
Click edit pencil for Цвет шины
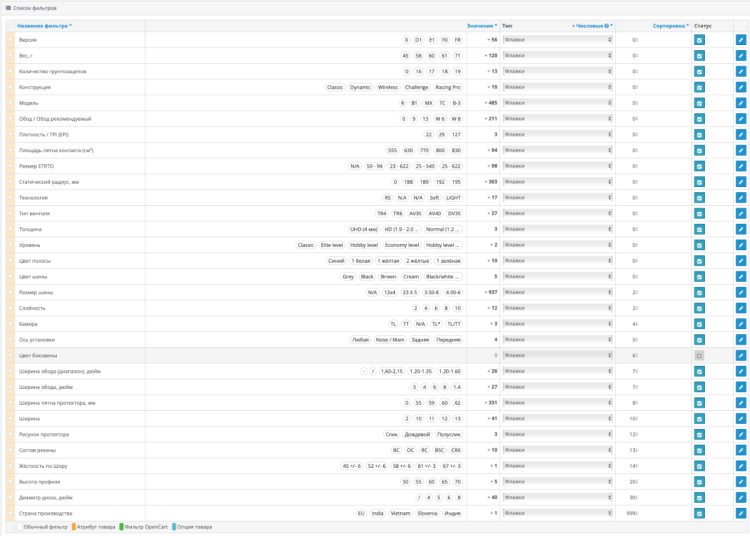pos(741,277)
